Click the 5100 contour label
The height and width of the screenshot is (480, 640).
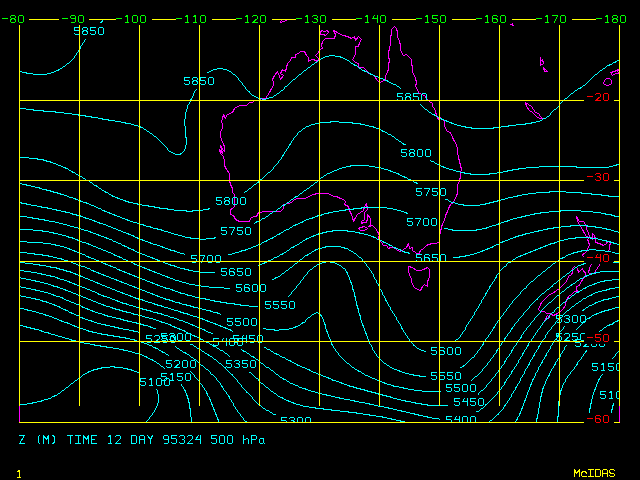coord(155,383)
